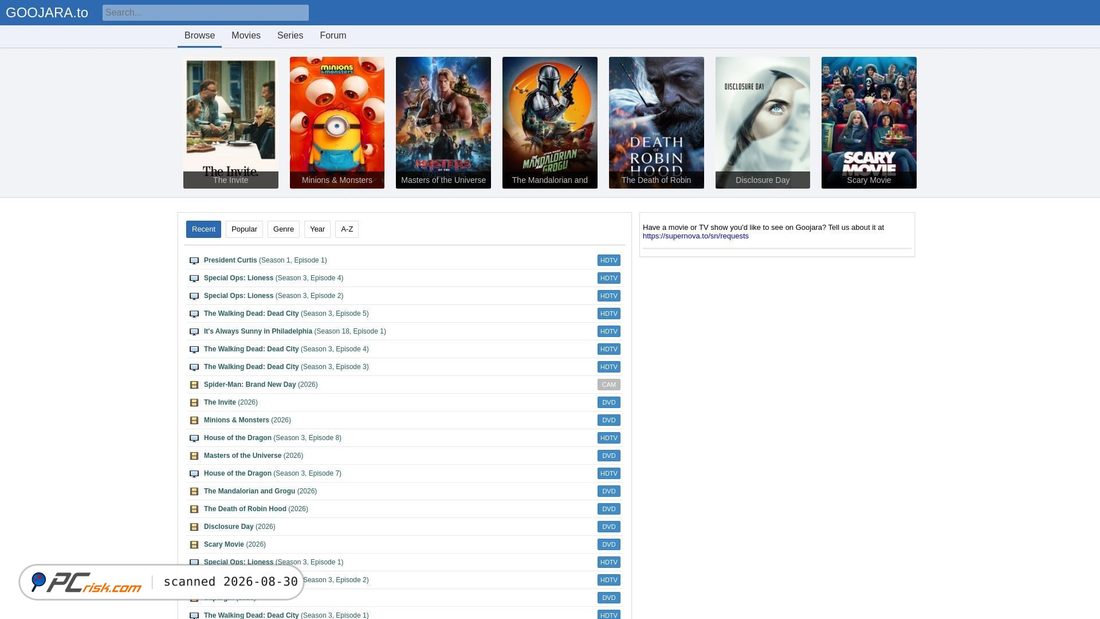Open the Forum tab
1100x619 pixels.
(x=333, y=36)
